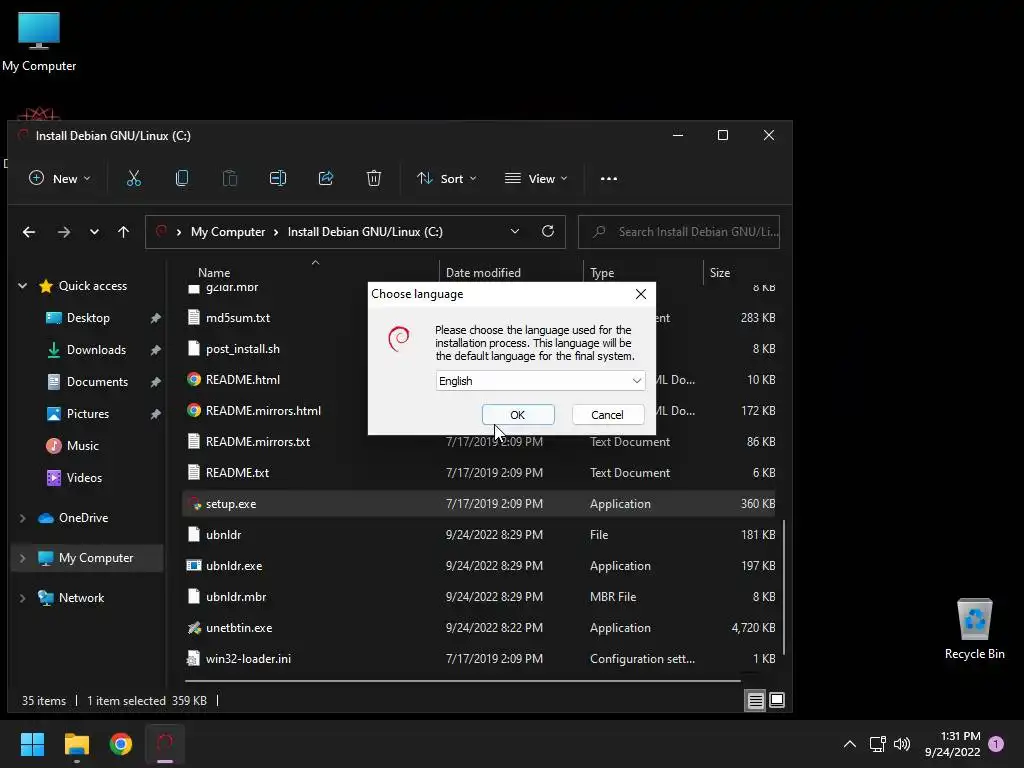Open the Windows Start menu
The image size is (1024, 768).
32,744
